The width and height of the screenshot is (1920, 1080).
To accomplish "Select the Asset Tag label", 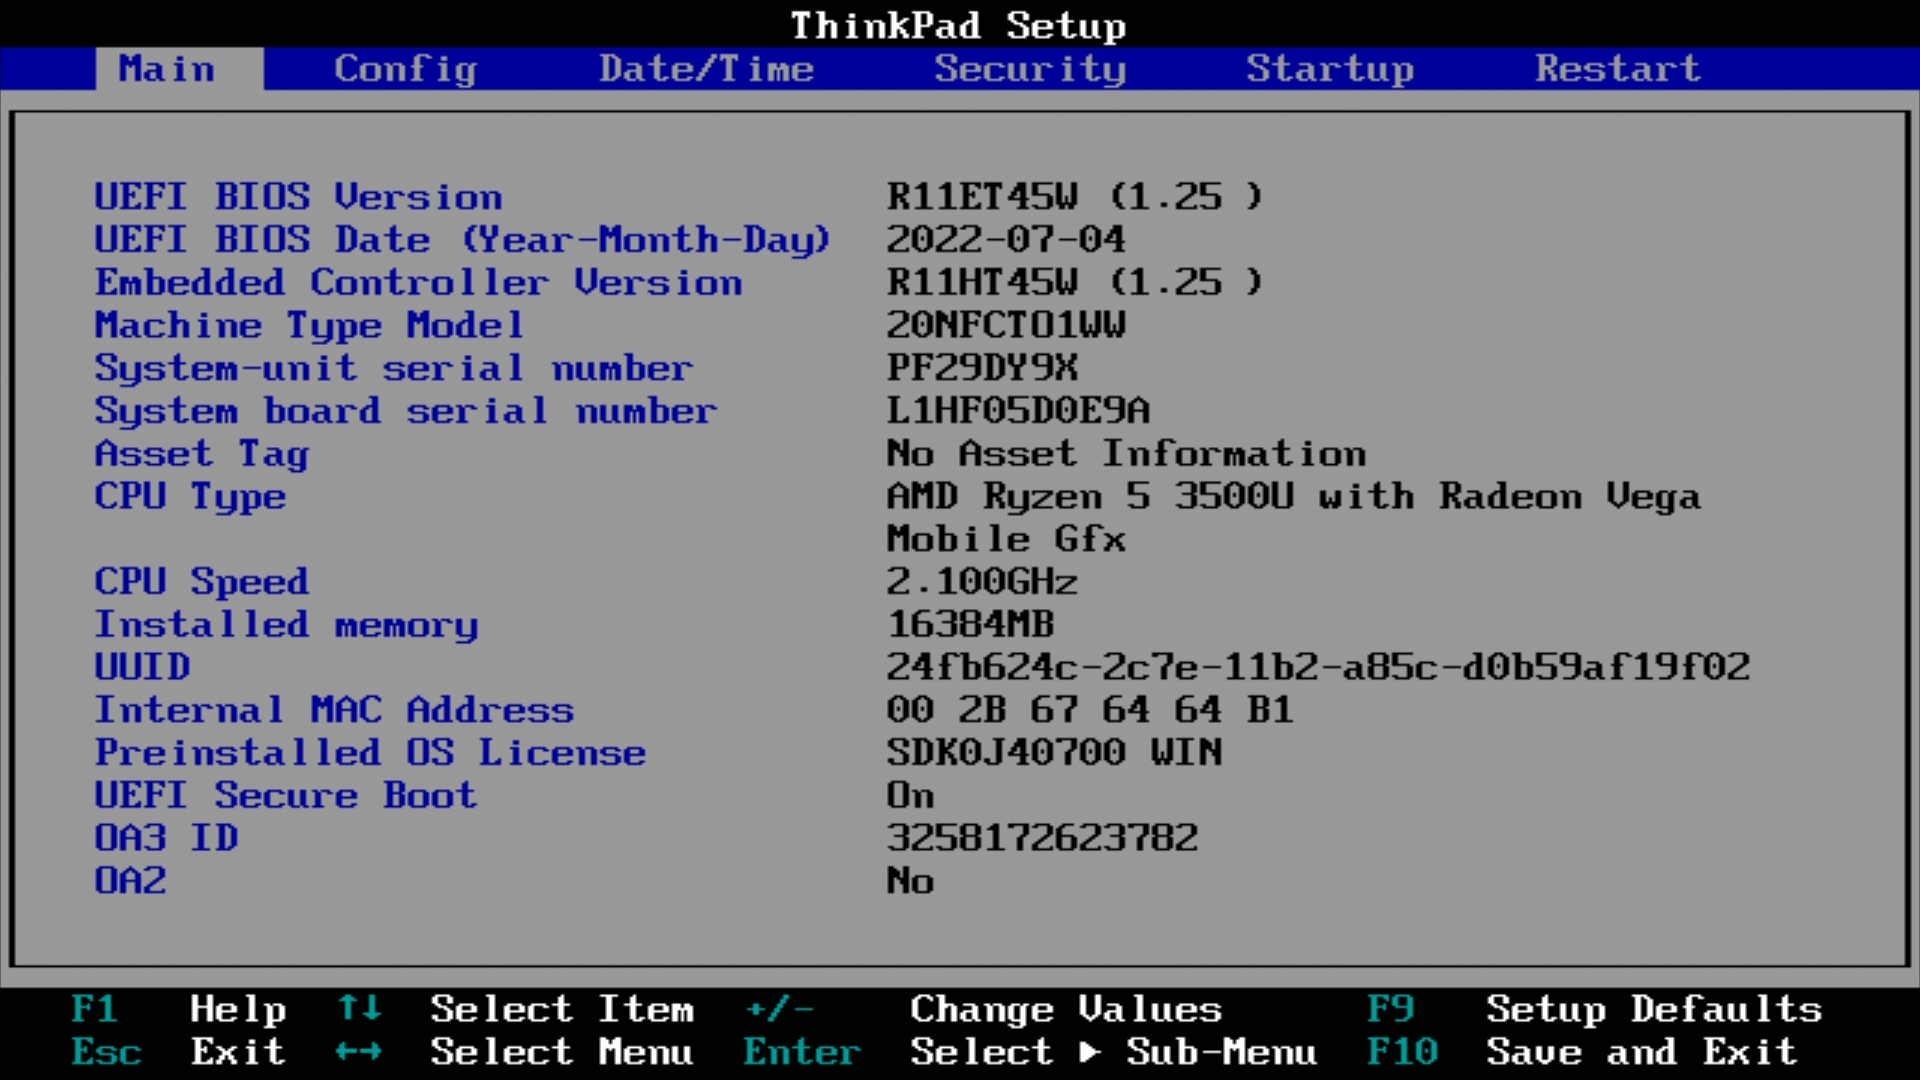I will tap(202, 454).
